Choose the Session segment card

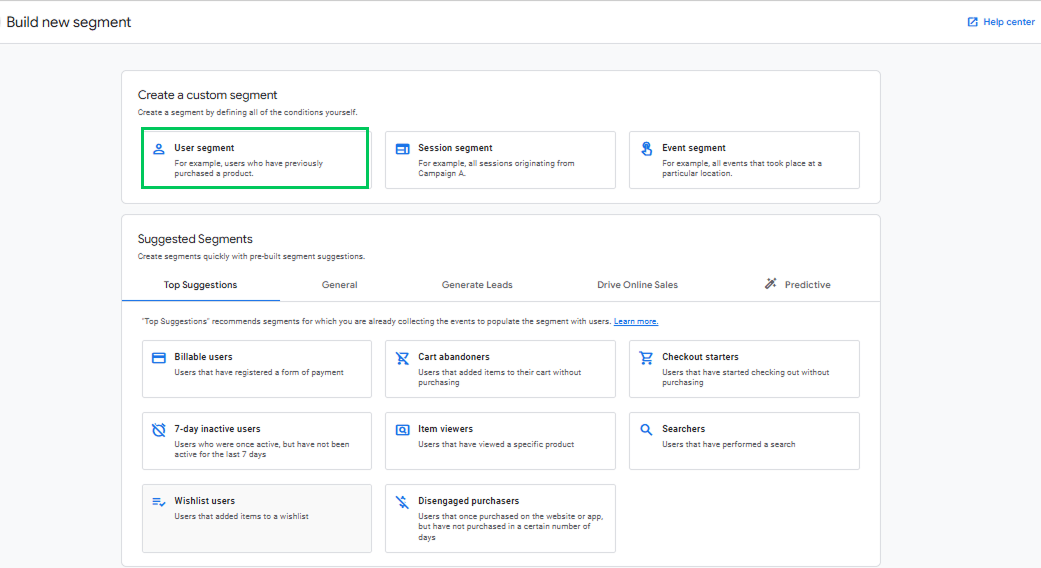500,160
